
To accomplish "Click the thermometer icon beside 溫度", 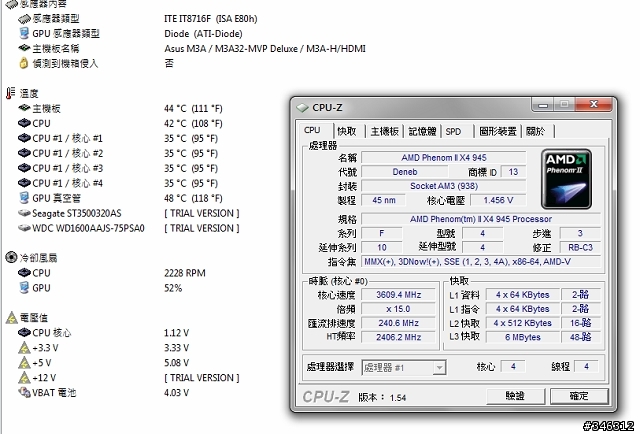I will pos(11,93).
